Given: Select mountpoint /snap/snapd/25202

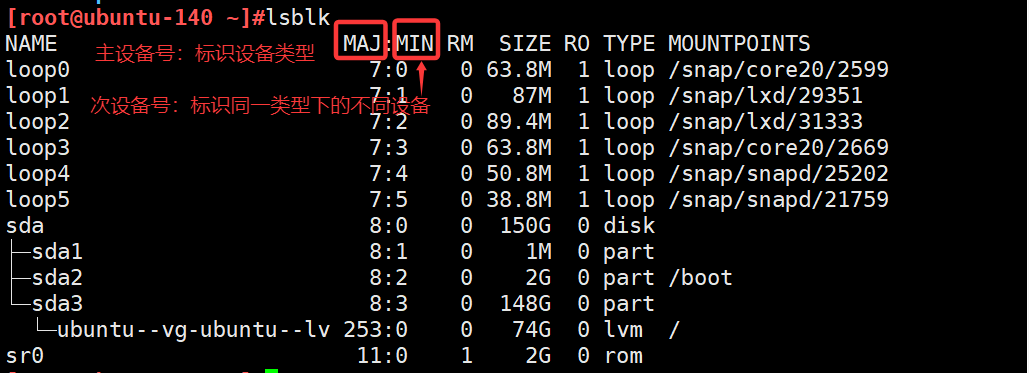Looking at the screenshot, I should 778,173.
